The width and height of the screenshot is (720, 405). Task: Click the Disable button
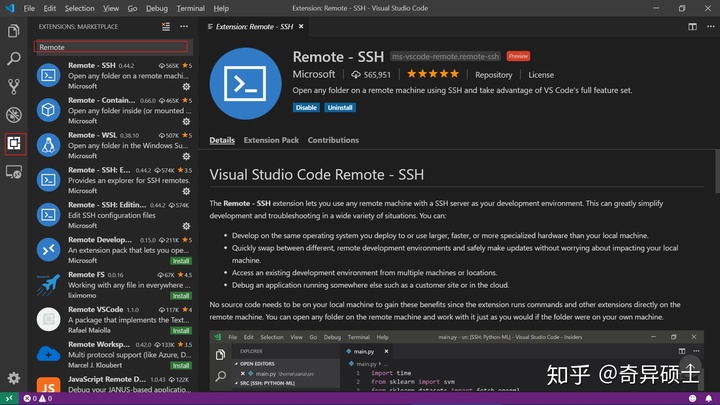click(306, 107)
